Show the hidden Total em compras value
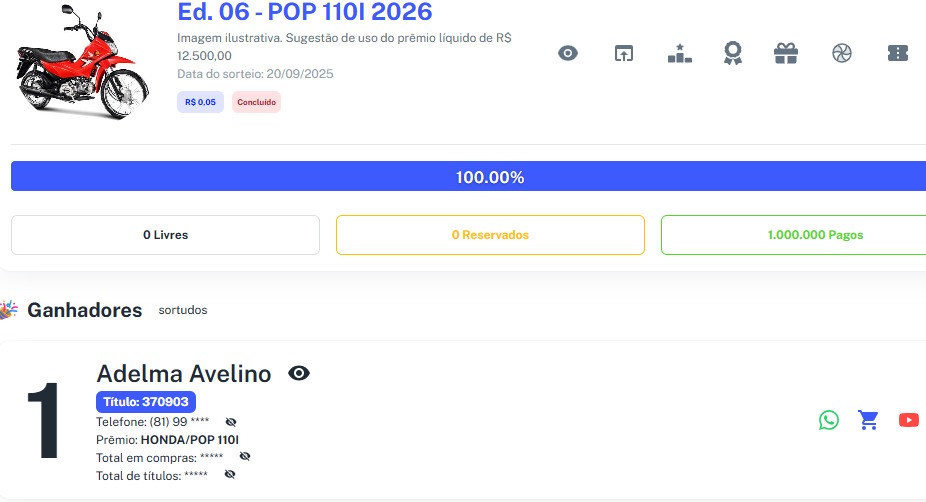Screen dimensions: 926x502 pyautogui.click(x=245, y=456)
